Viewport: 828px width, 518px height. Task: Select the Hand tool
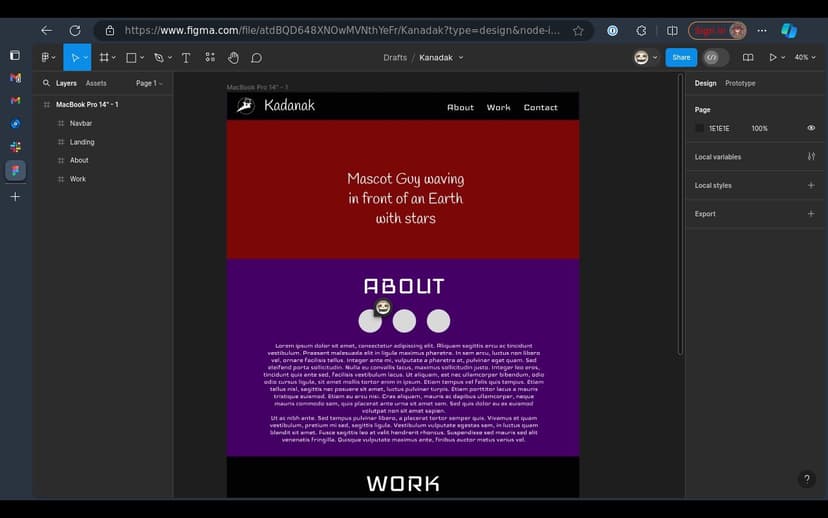pos(233,58)
